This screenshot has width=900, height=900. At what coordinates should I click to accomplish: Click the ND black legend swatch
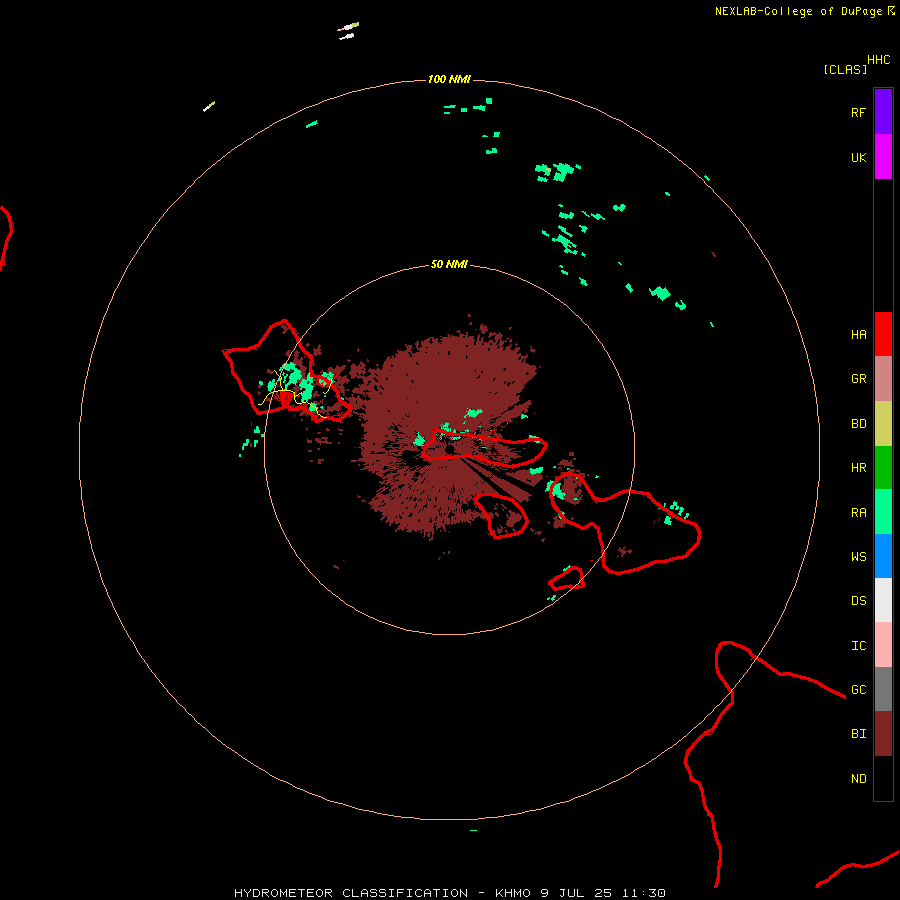[x=883, y=778]
